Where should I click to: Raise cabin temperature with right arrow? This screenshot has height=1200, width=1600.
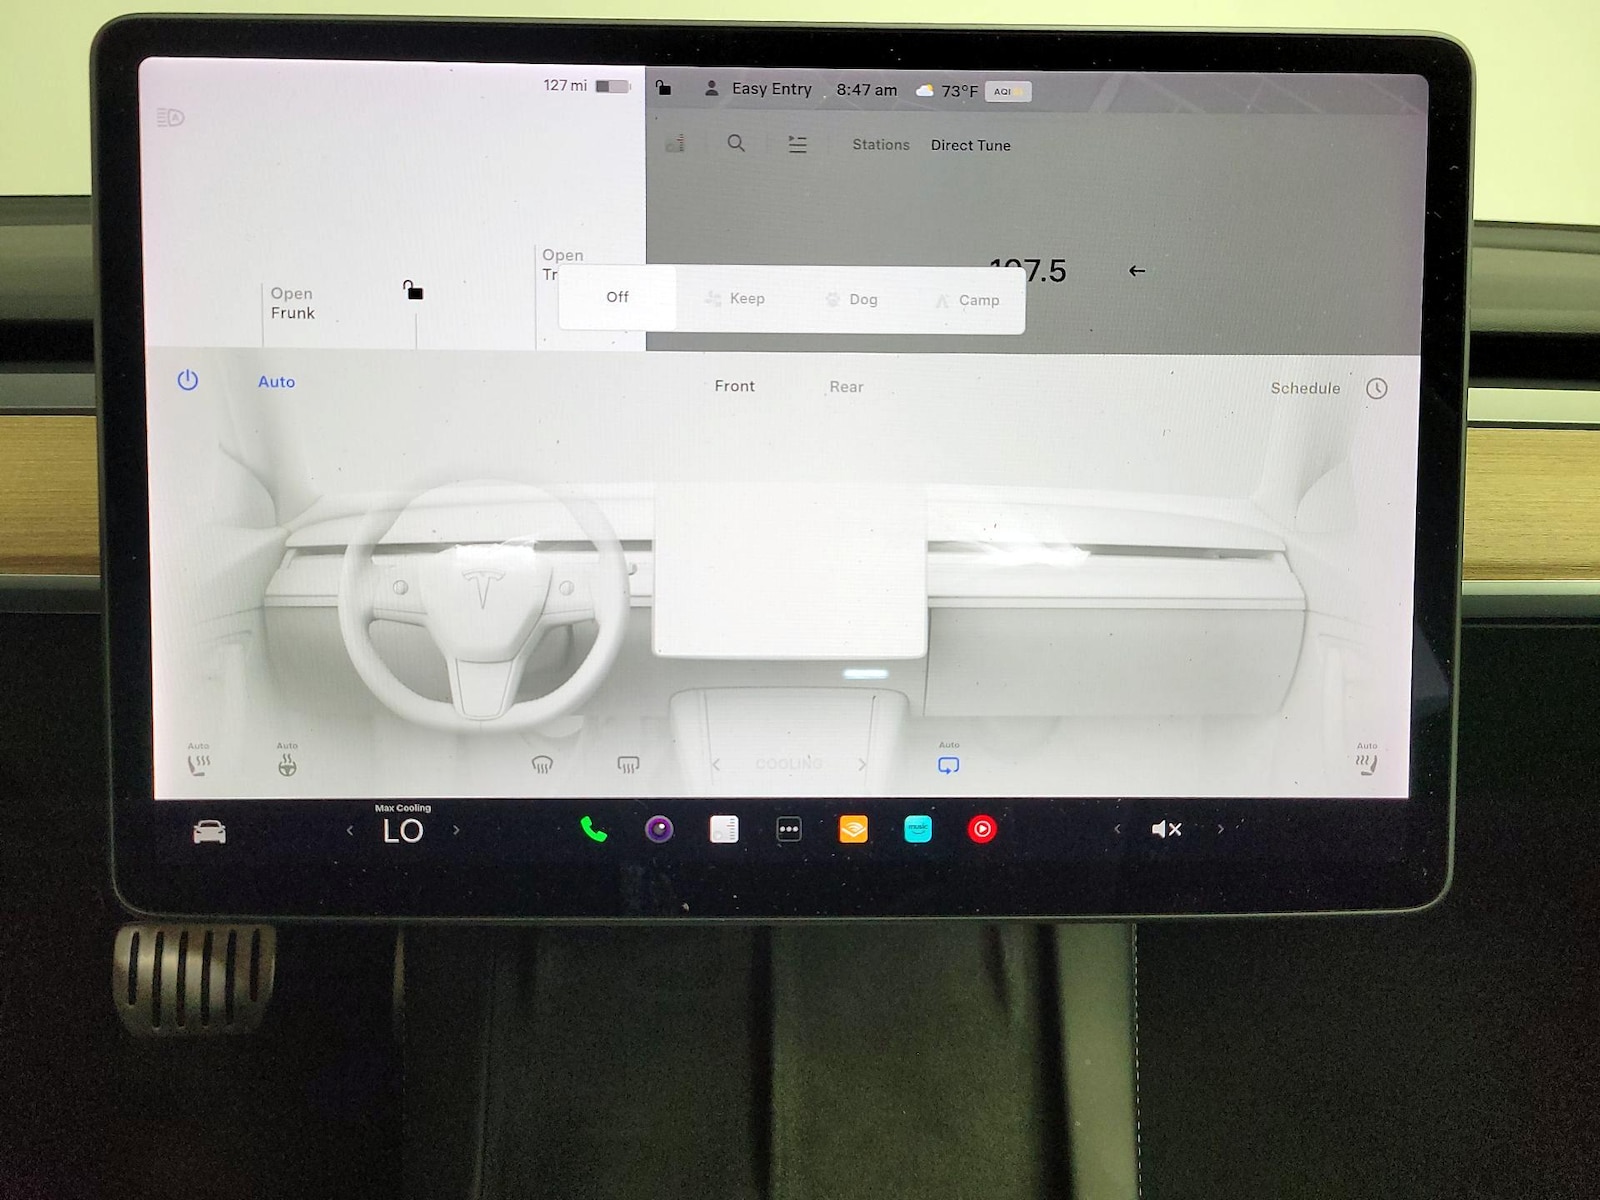[457, 830]
